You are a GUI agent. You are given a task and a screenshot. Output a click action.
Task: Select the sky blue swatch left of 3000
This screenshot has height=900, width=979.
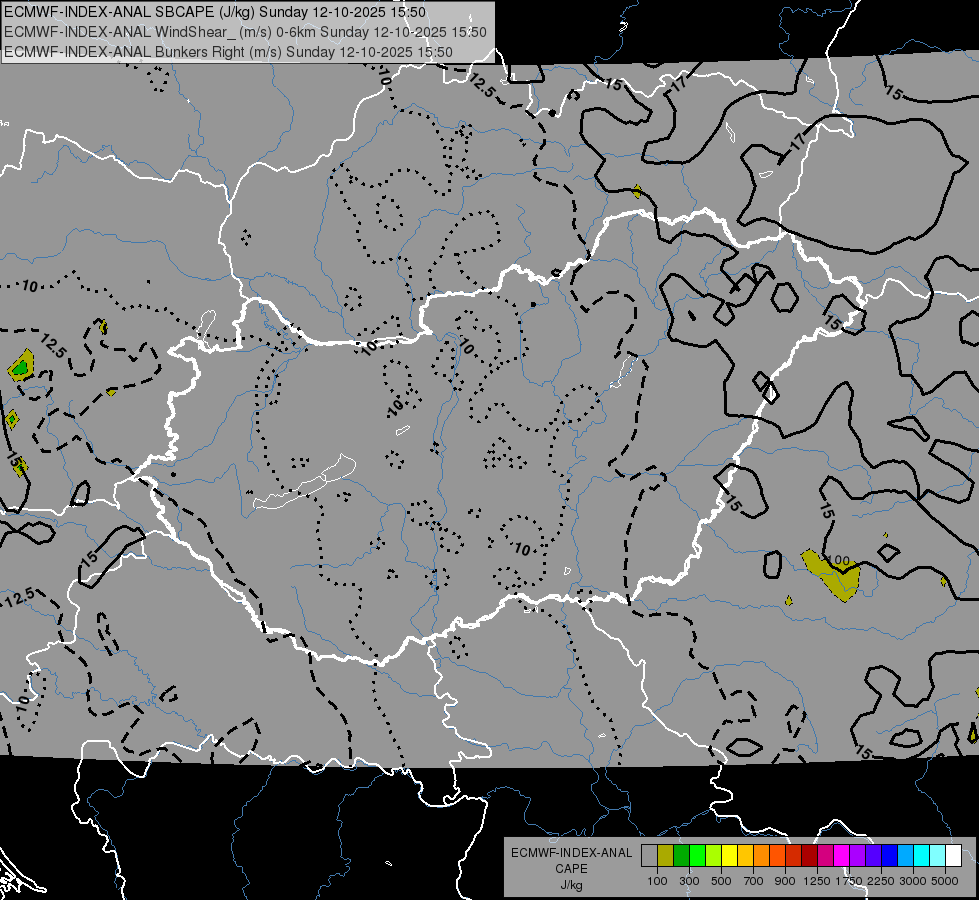click(906, 856)
